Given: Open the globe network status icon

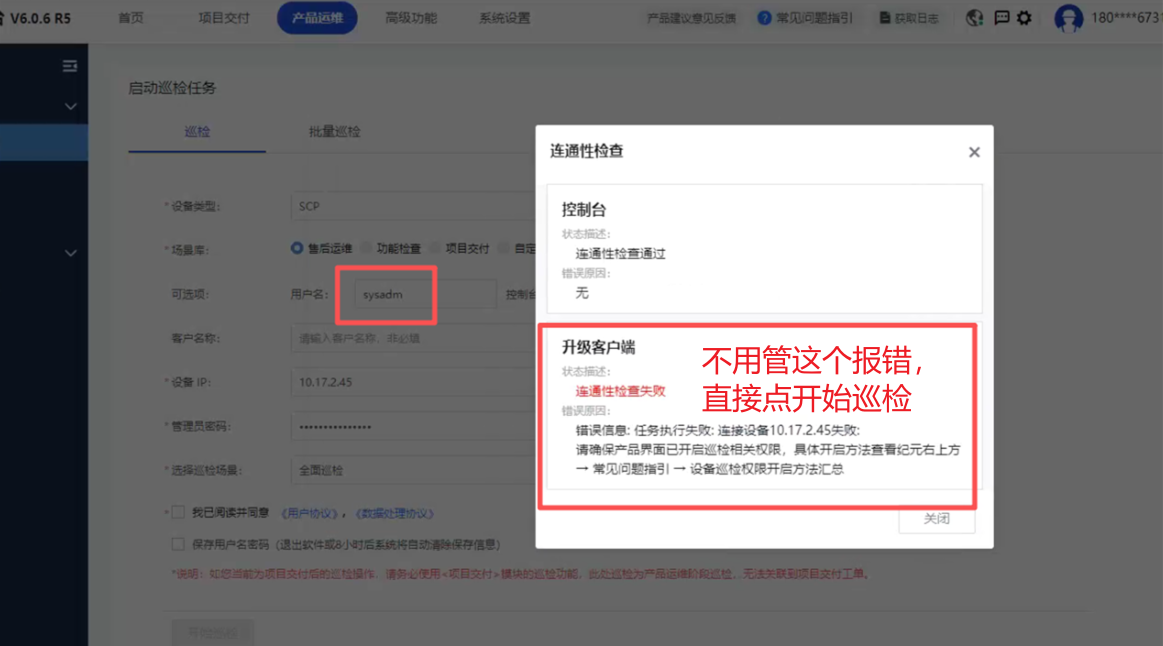Looking at the screenshot, I should tap(975, 18).
